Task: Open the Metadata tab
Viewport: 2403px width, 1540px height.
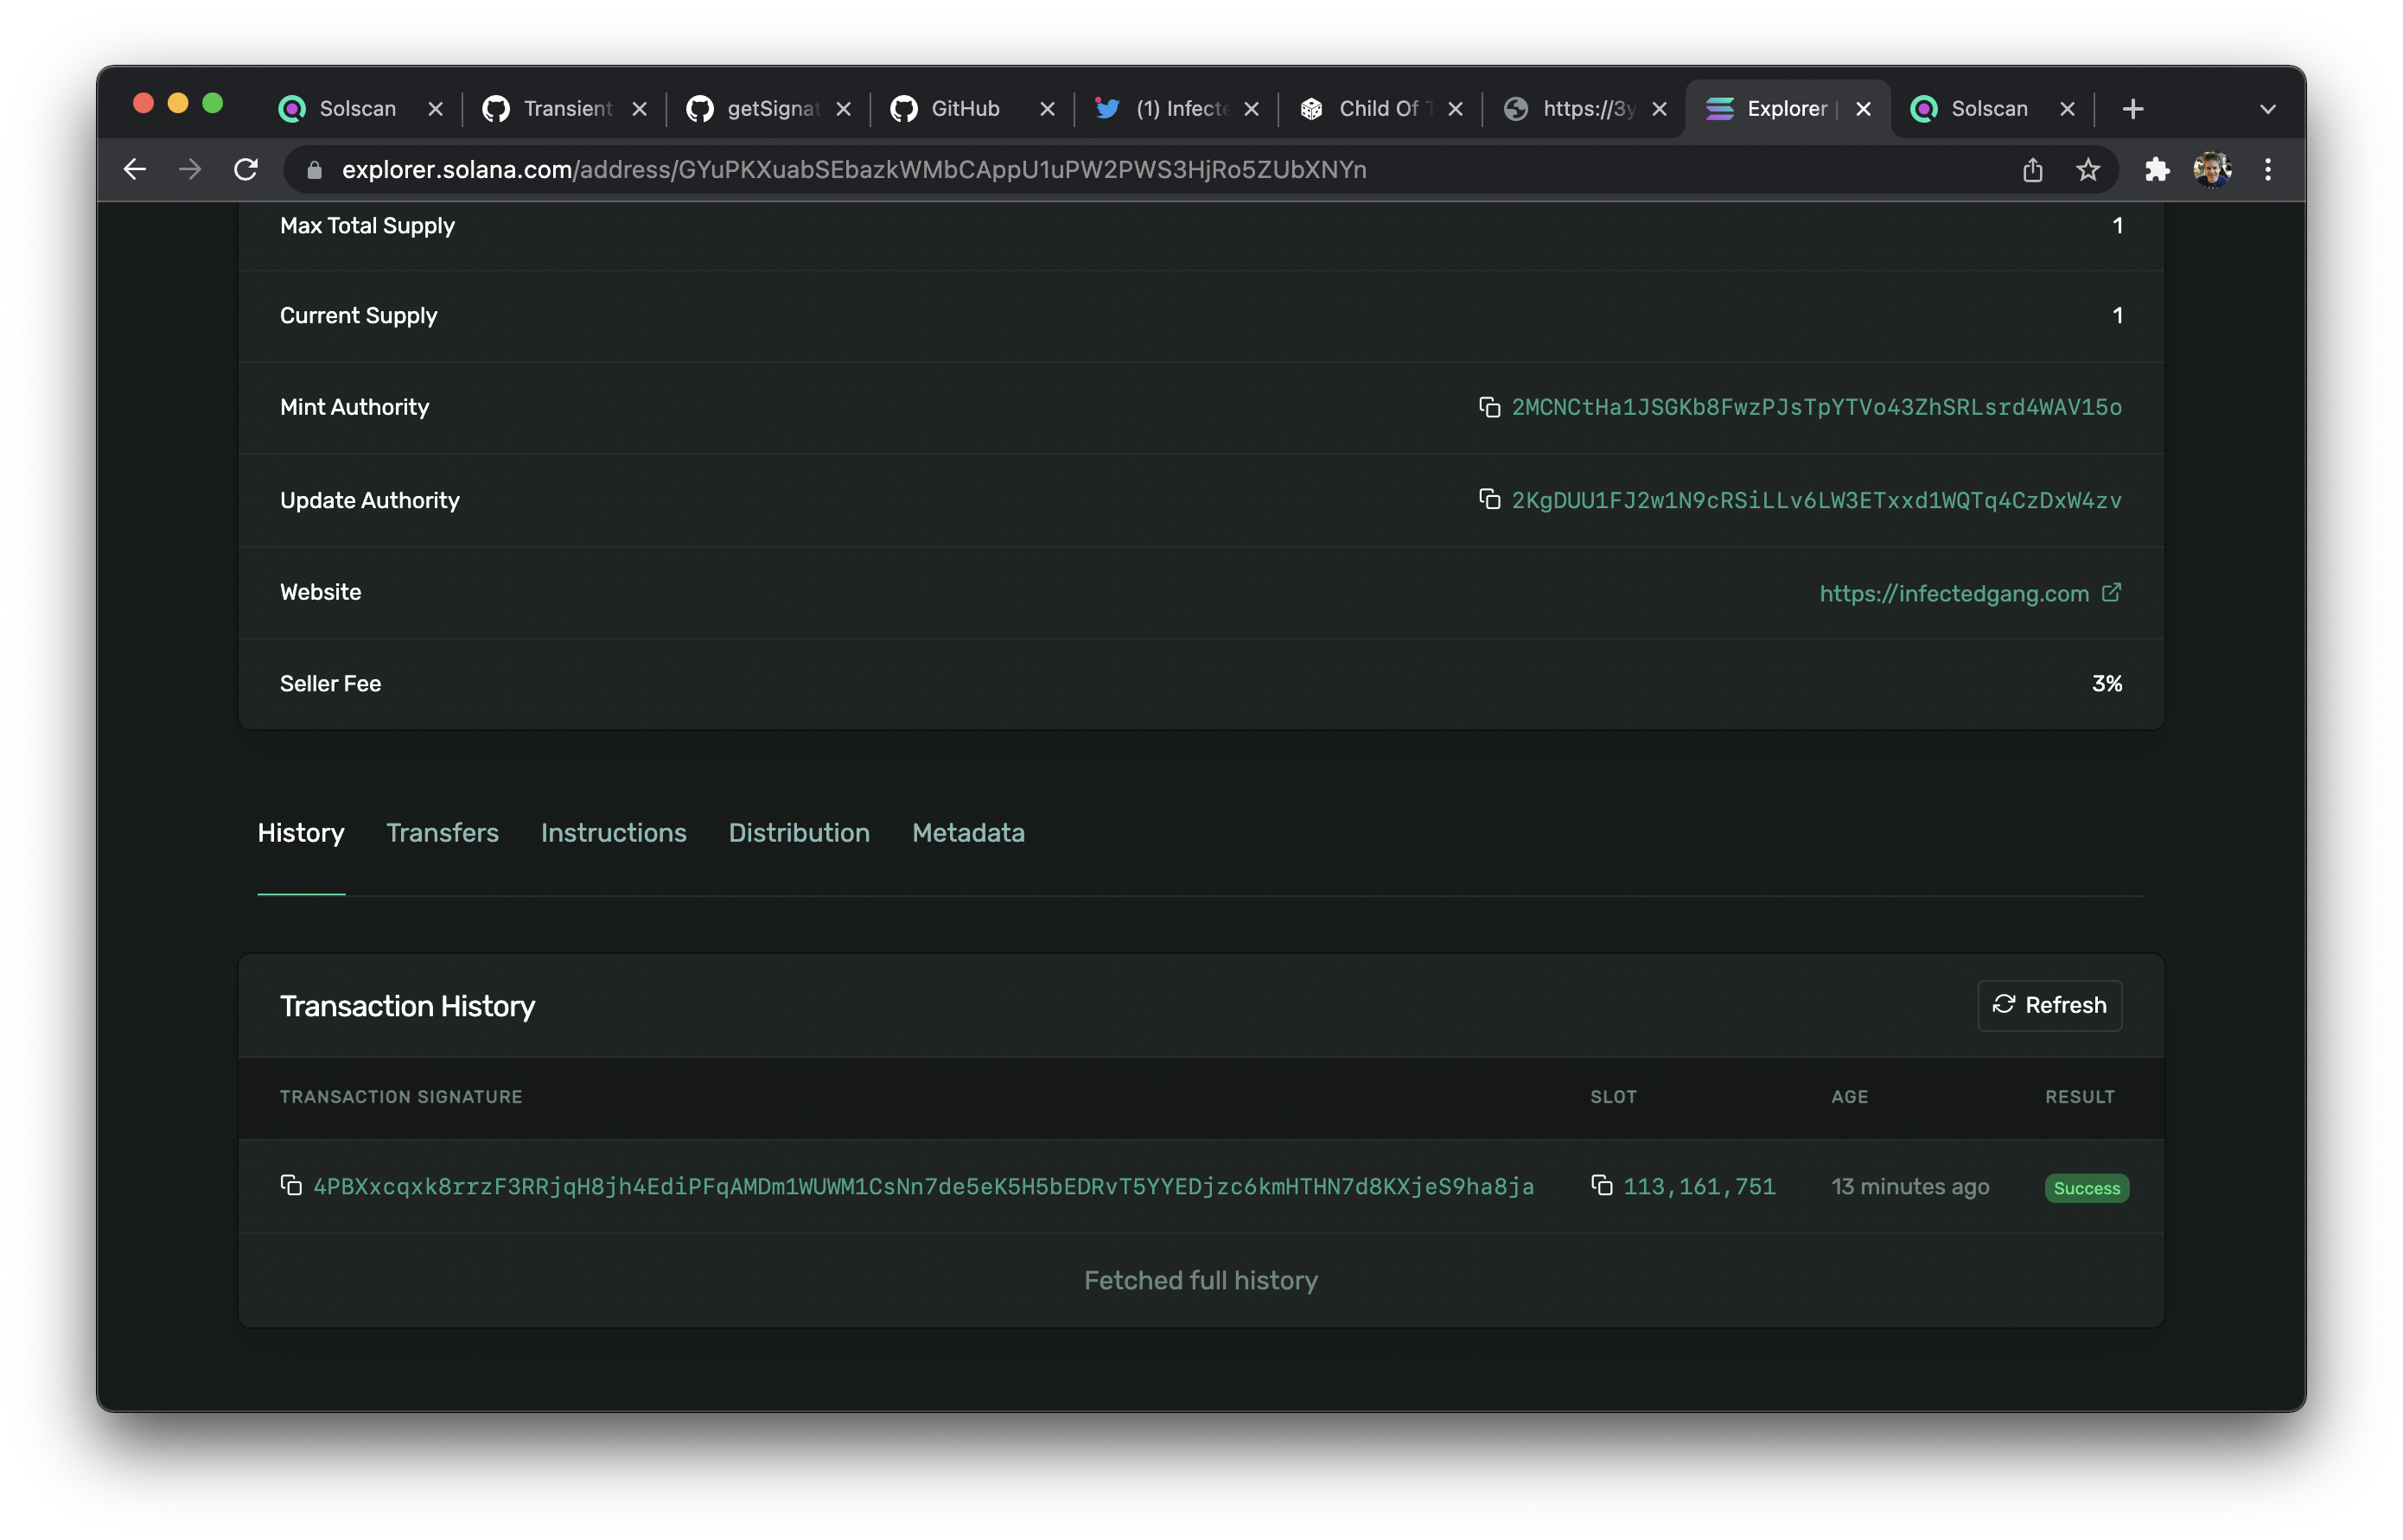Action: [x=967, y=833]
